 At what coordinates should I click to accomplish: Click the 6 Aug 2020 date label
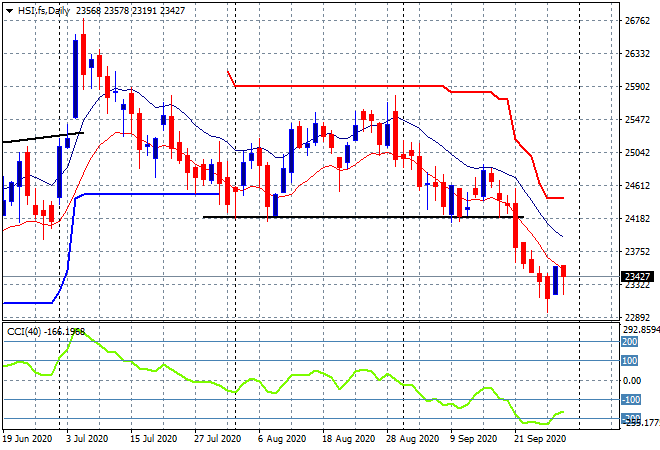click(282, 439)
